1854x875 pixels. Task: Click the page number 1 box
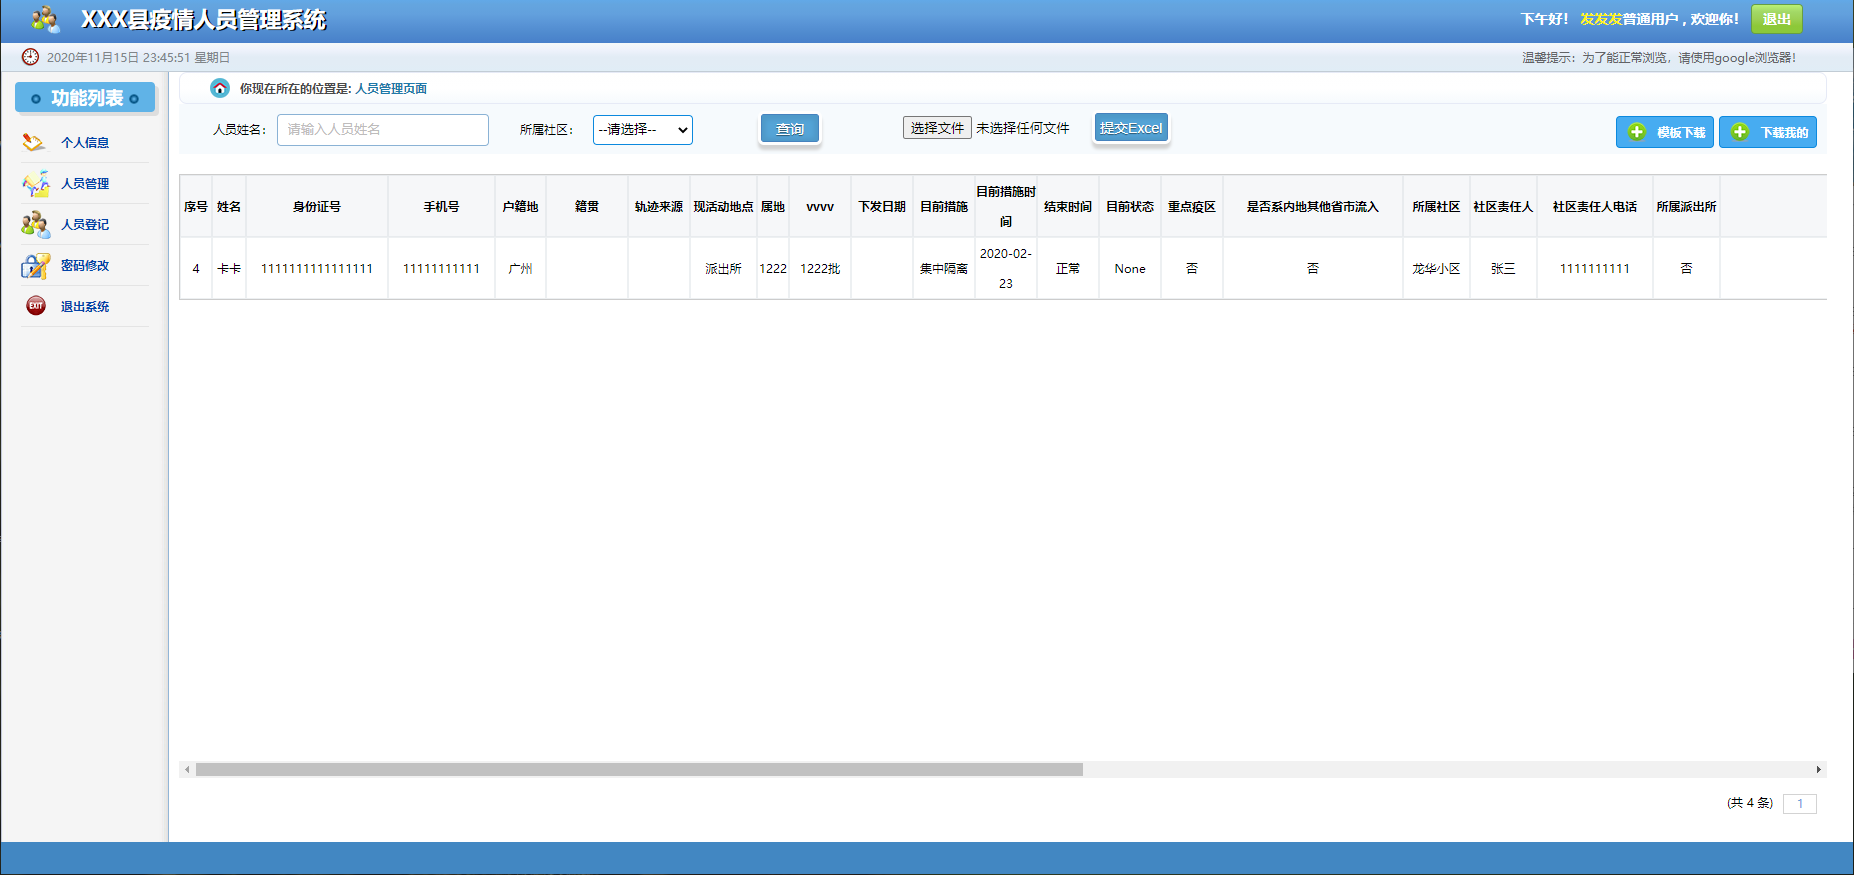coord(1800,804)
